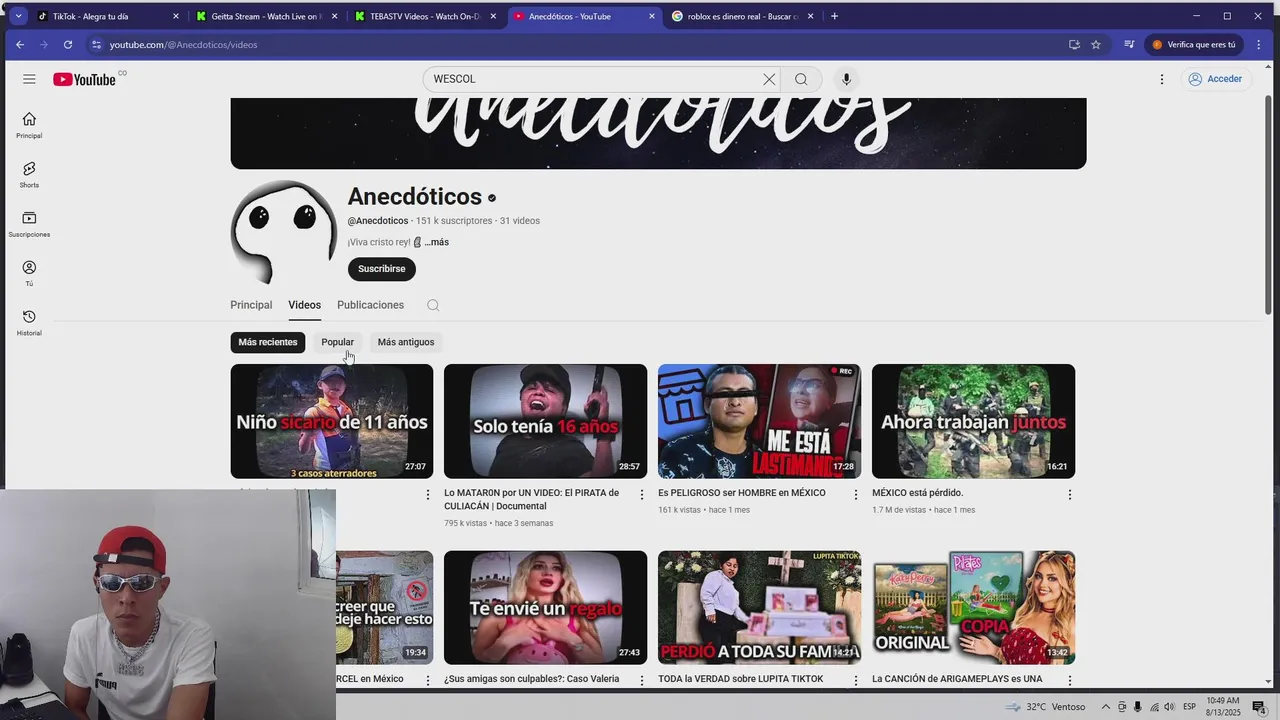Open media controls icon in browser toolbar
The image size is (1280, 720).
pos(1129,45)
